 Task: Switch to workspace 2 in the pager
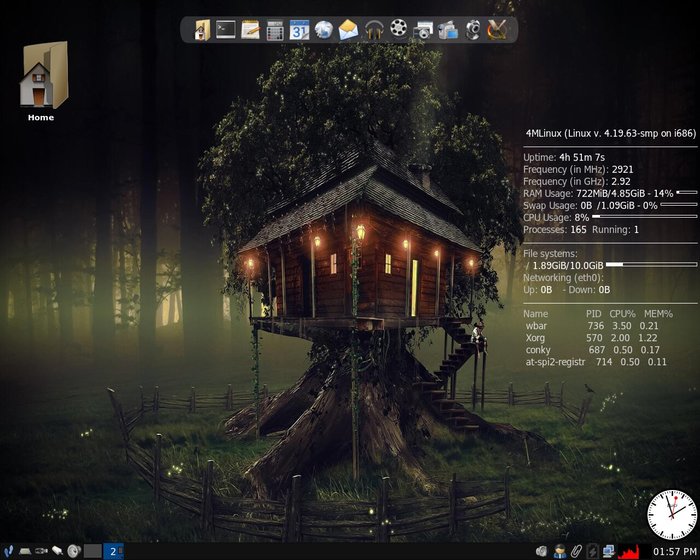tap(113, 551)
